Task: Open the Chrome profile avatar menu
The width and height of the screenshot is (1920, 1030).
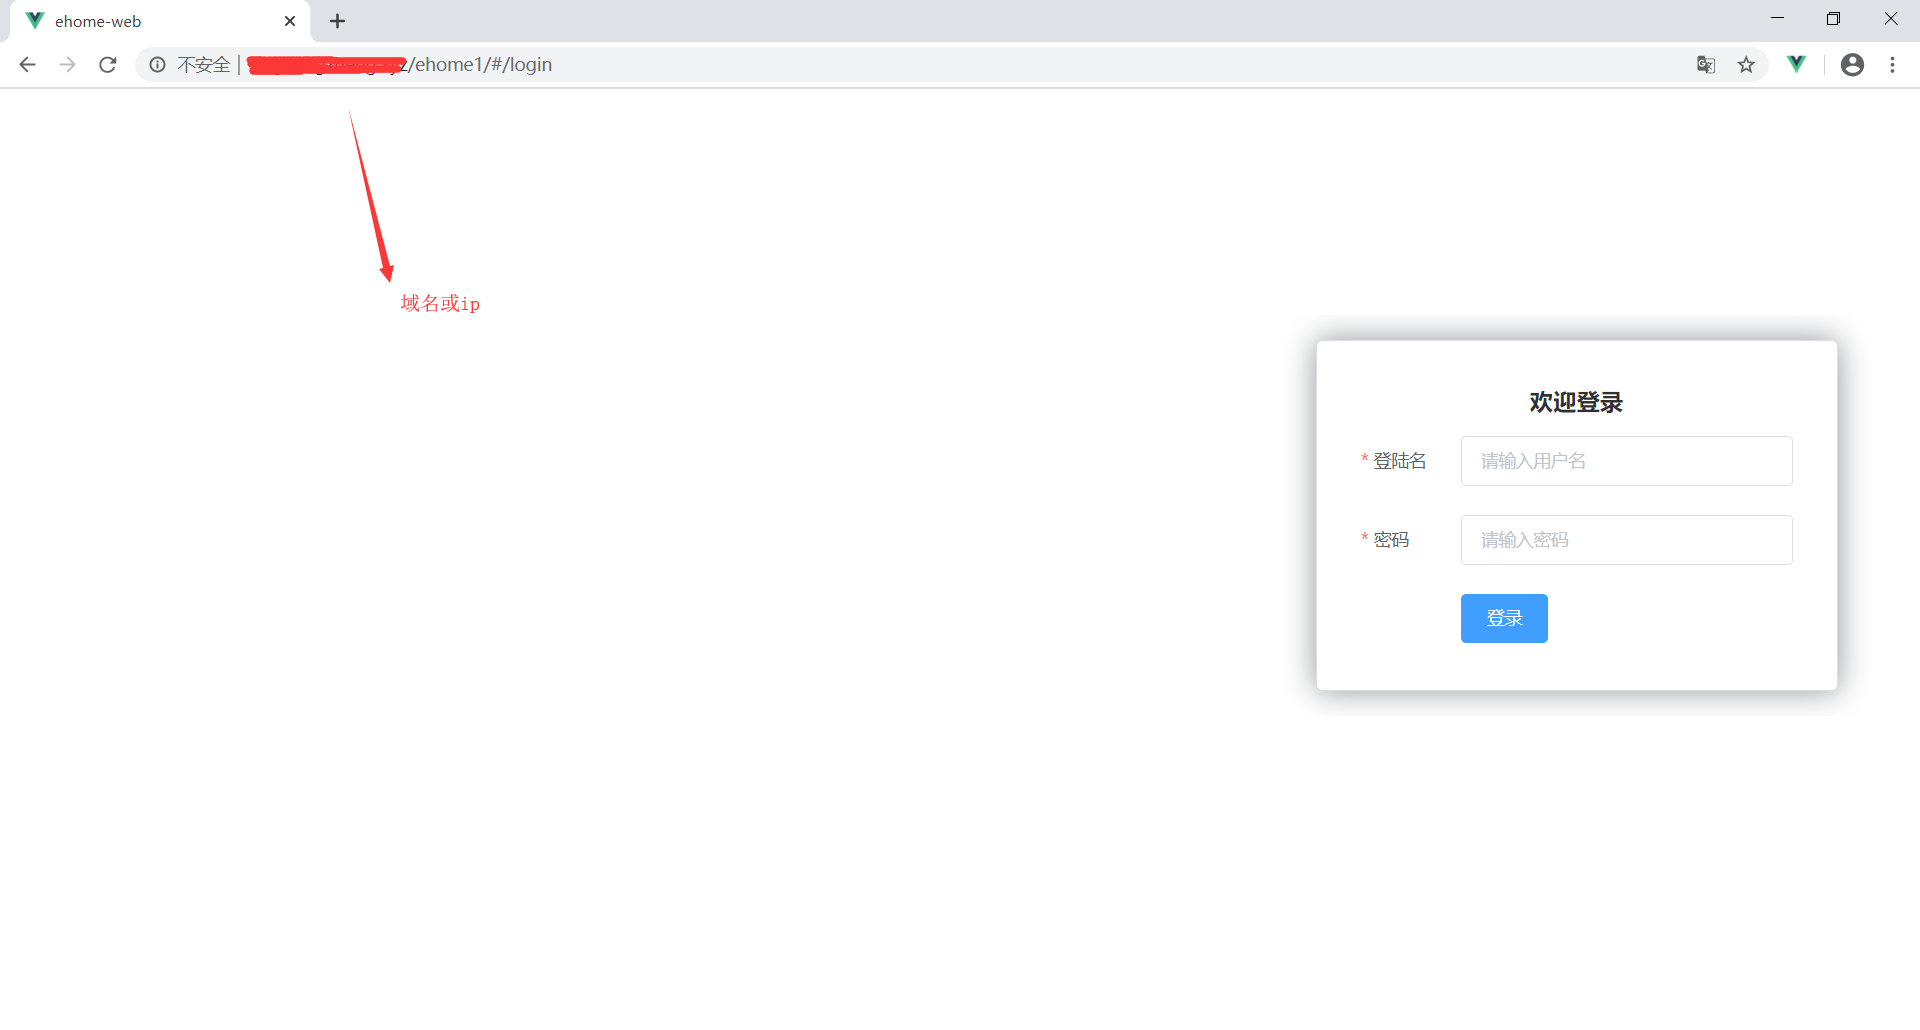Action: tap(1852, 65)
